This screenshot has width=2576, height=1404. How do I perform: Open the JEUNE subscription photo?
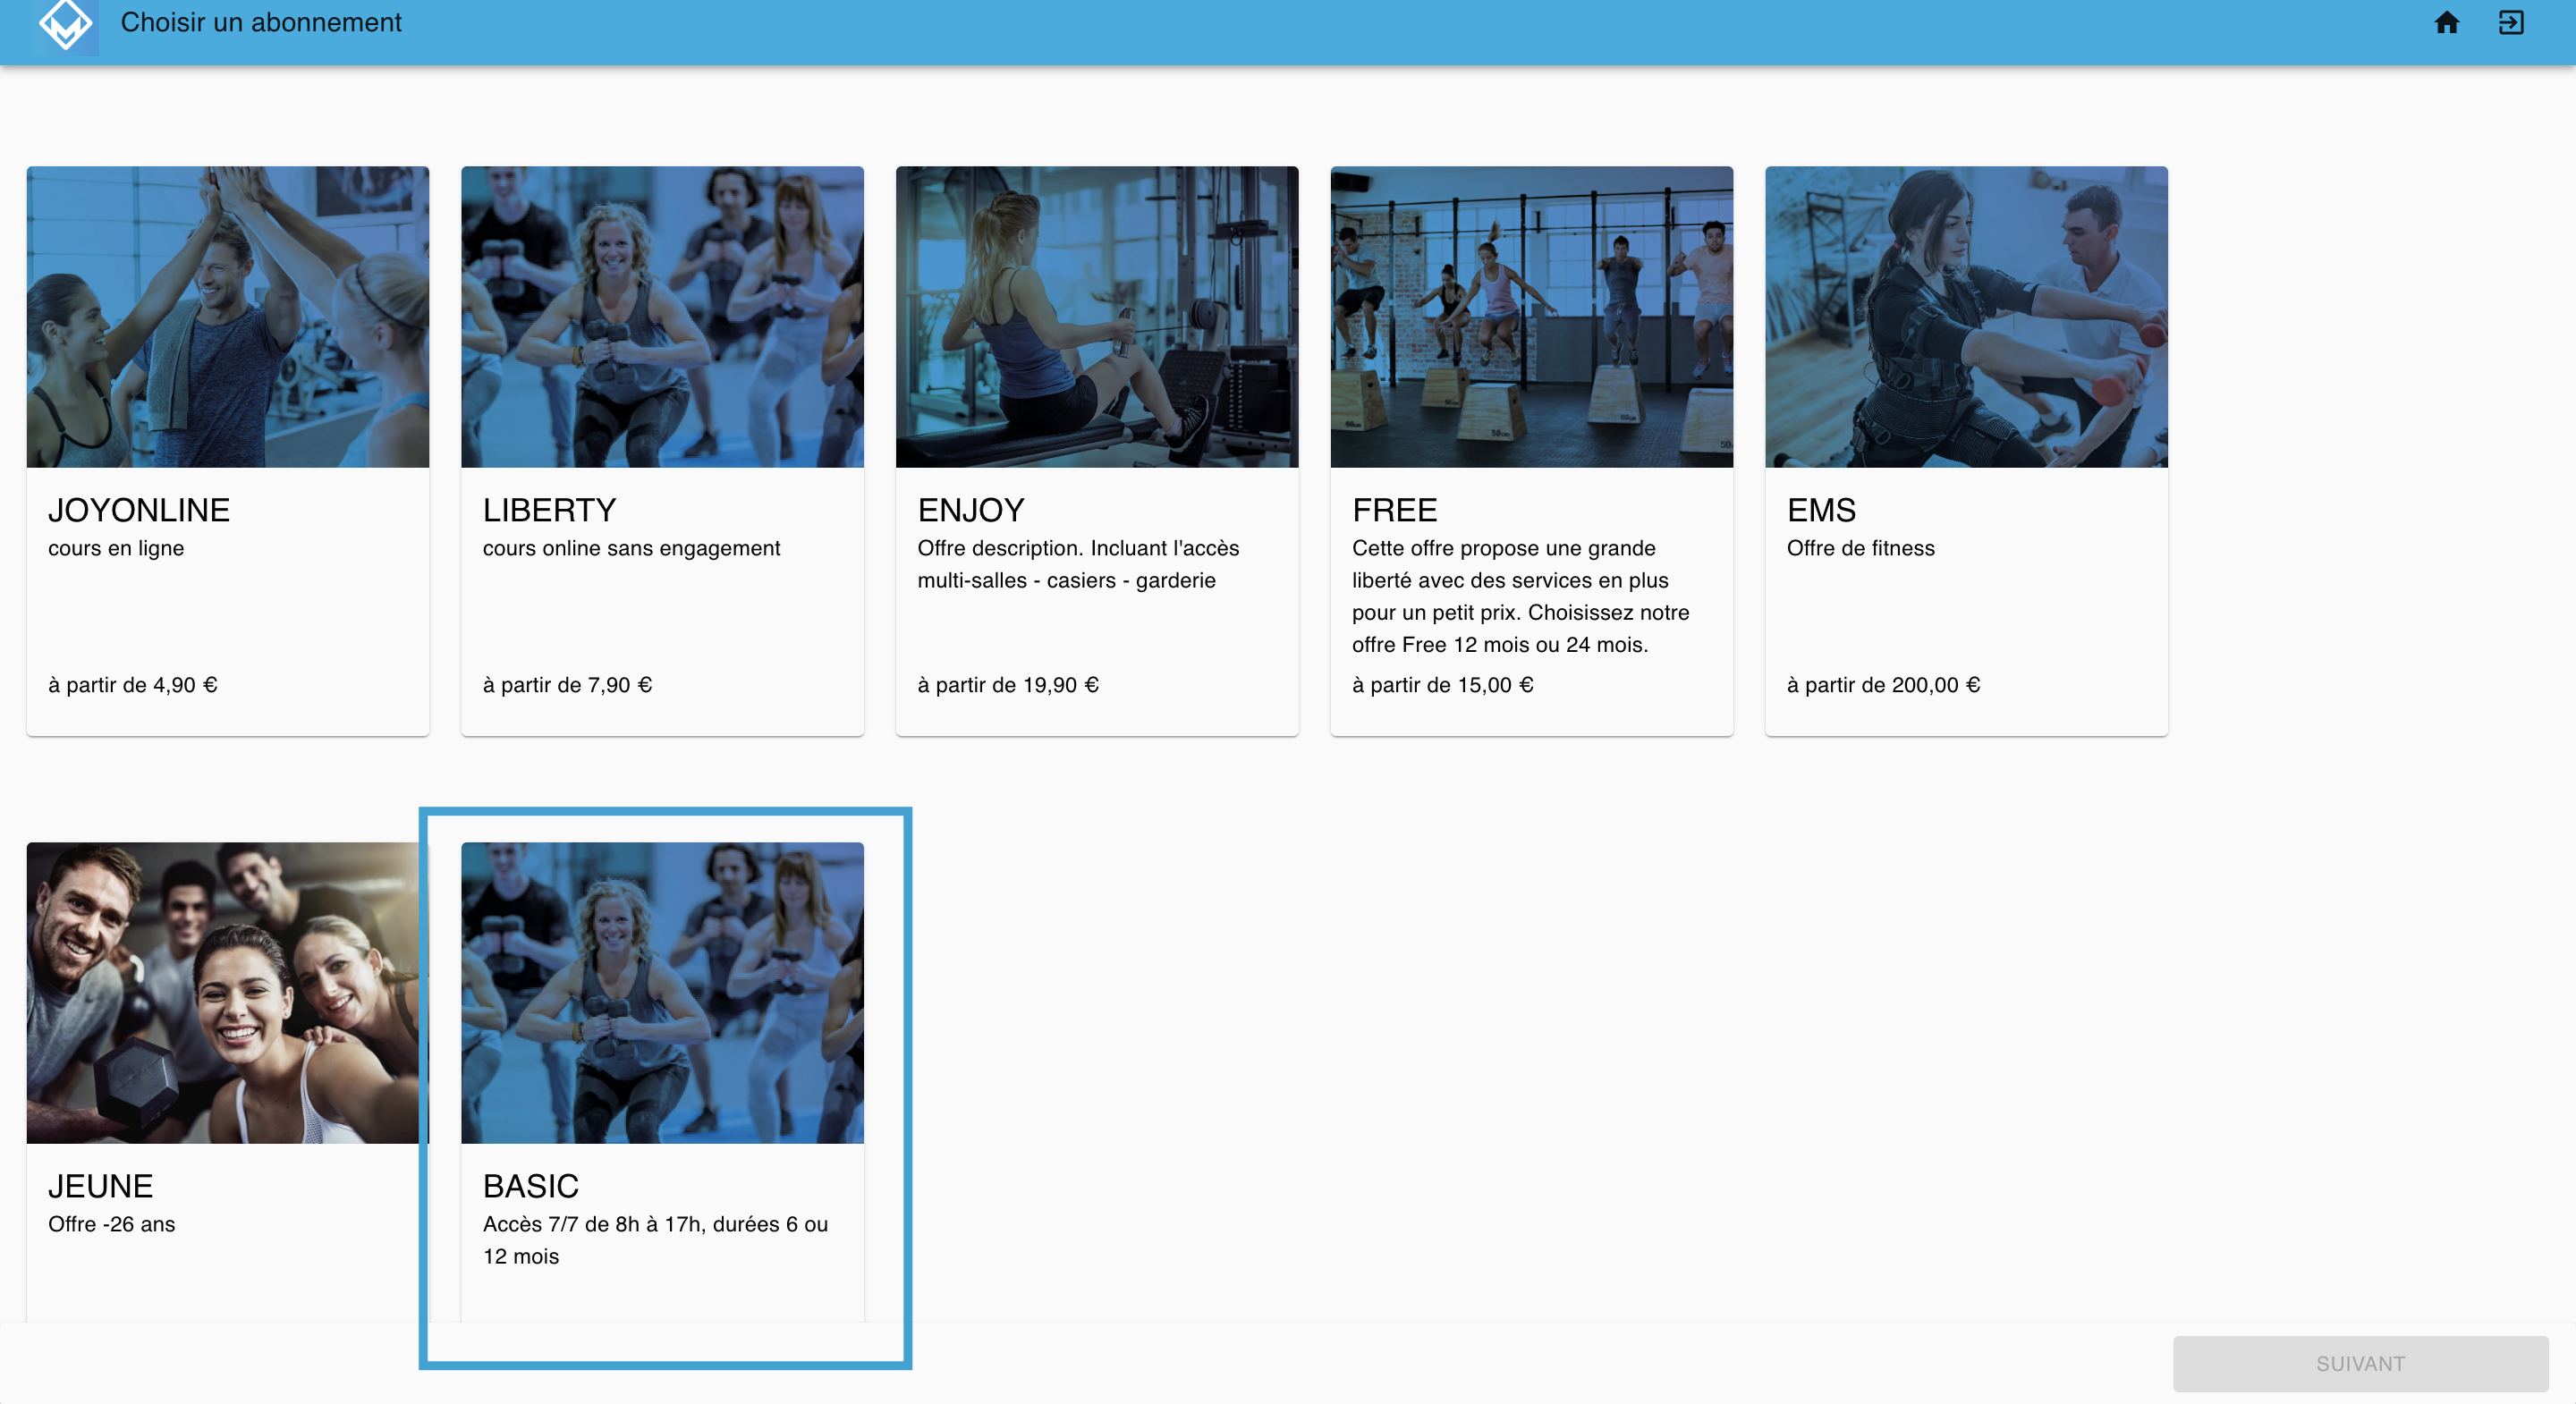[228, 992]
